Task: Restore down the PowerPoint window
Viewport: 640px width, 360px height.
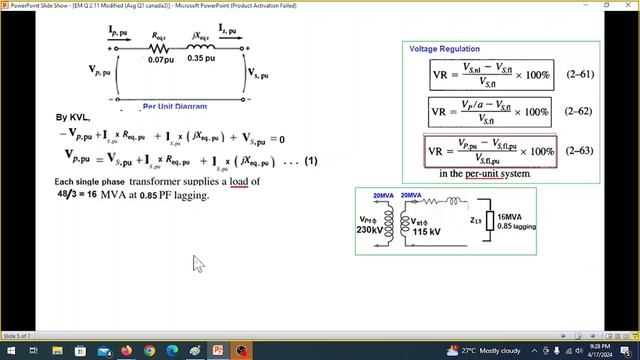Action: [607, 5]
